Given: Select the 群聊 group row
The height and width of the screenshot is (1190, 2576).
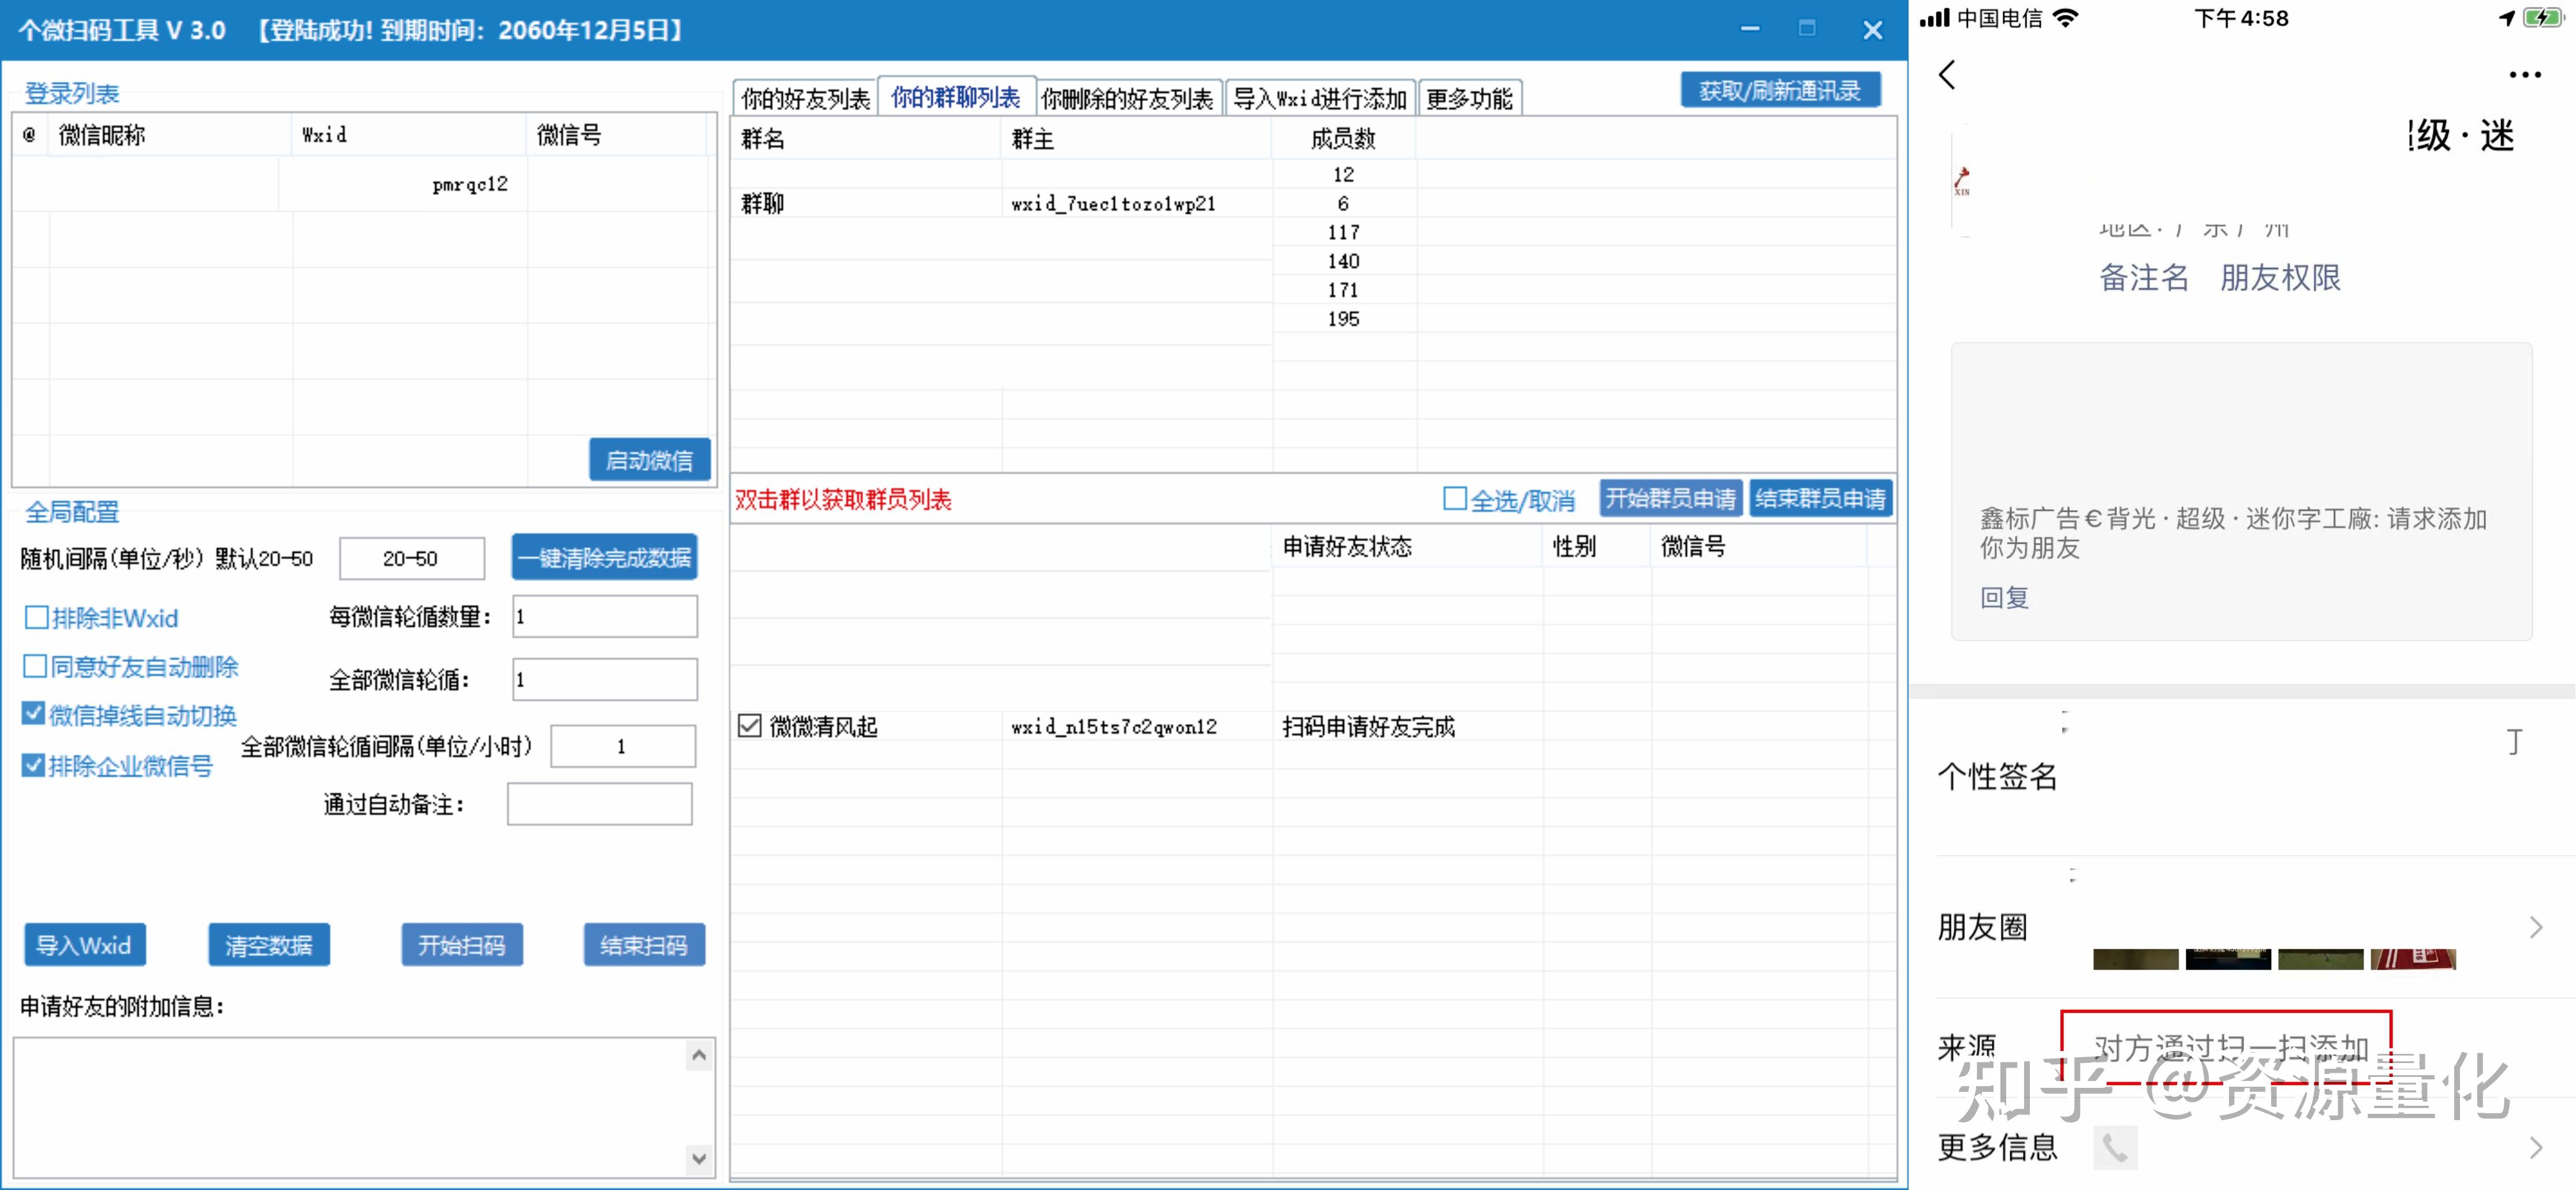Looking at the screenshot, I should (1312, 203).
